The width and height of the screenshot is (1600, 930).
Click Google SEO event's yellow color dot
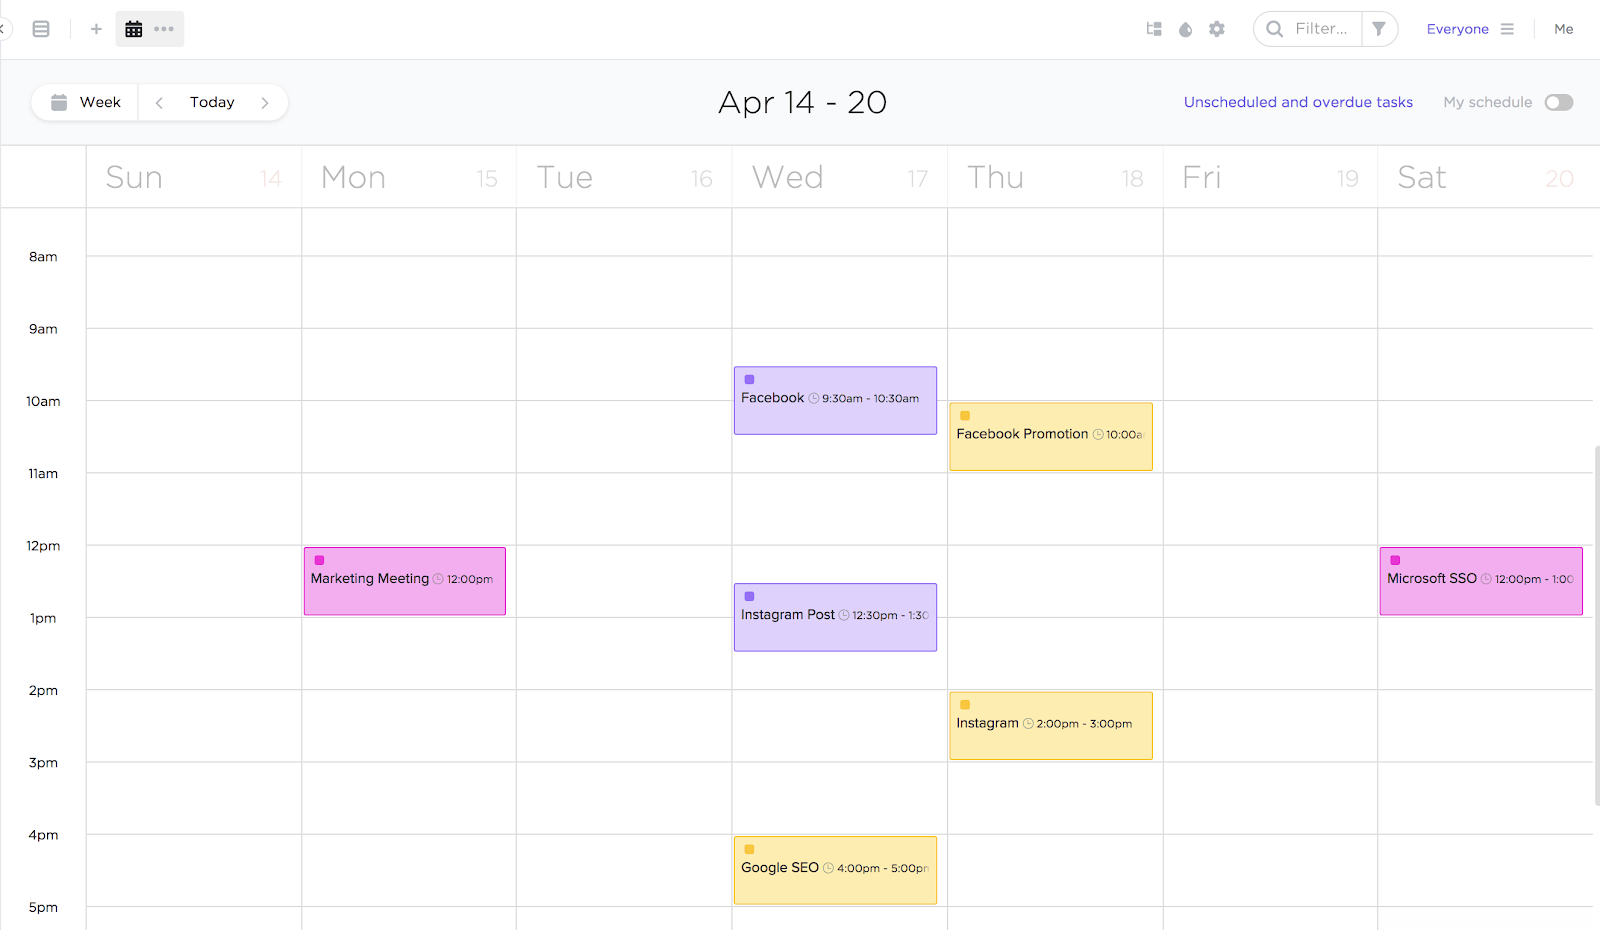(749, 849)
